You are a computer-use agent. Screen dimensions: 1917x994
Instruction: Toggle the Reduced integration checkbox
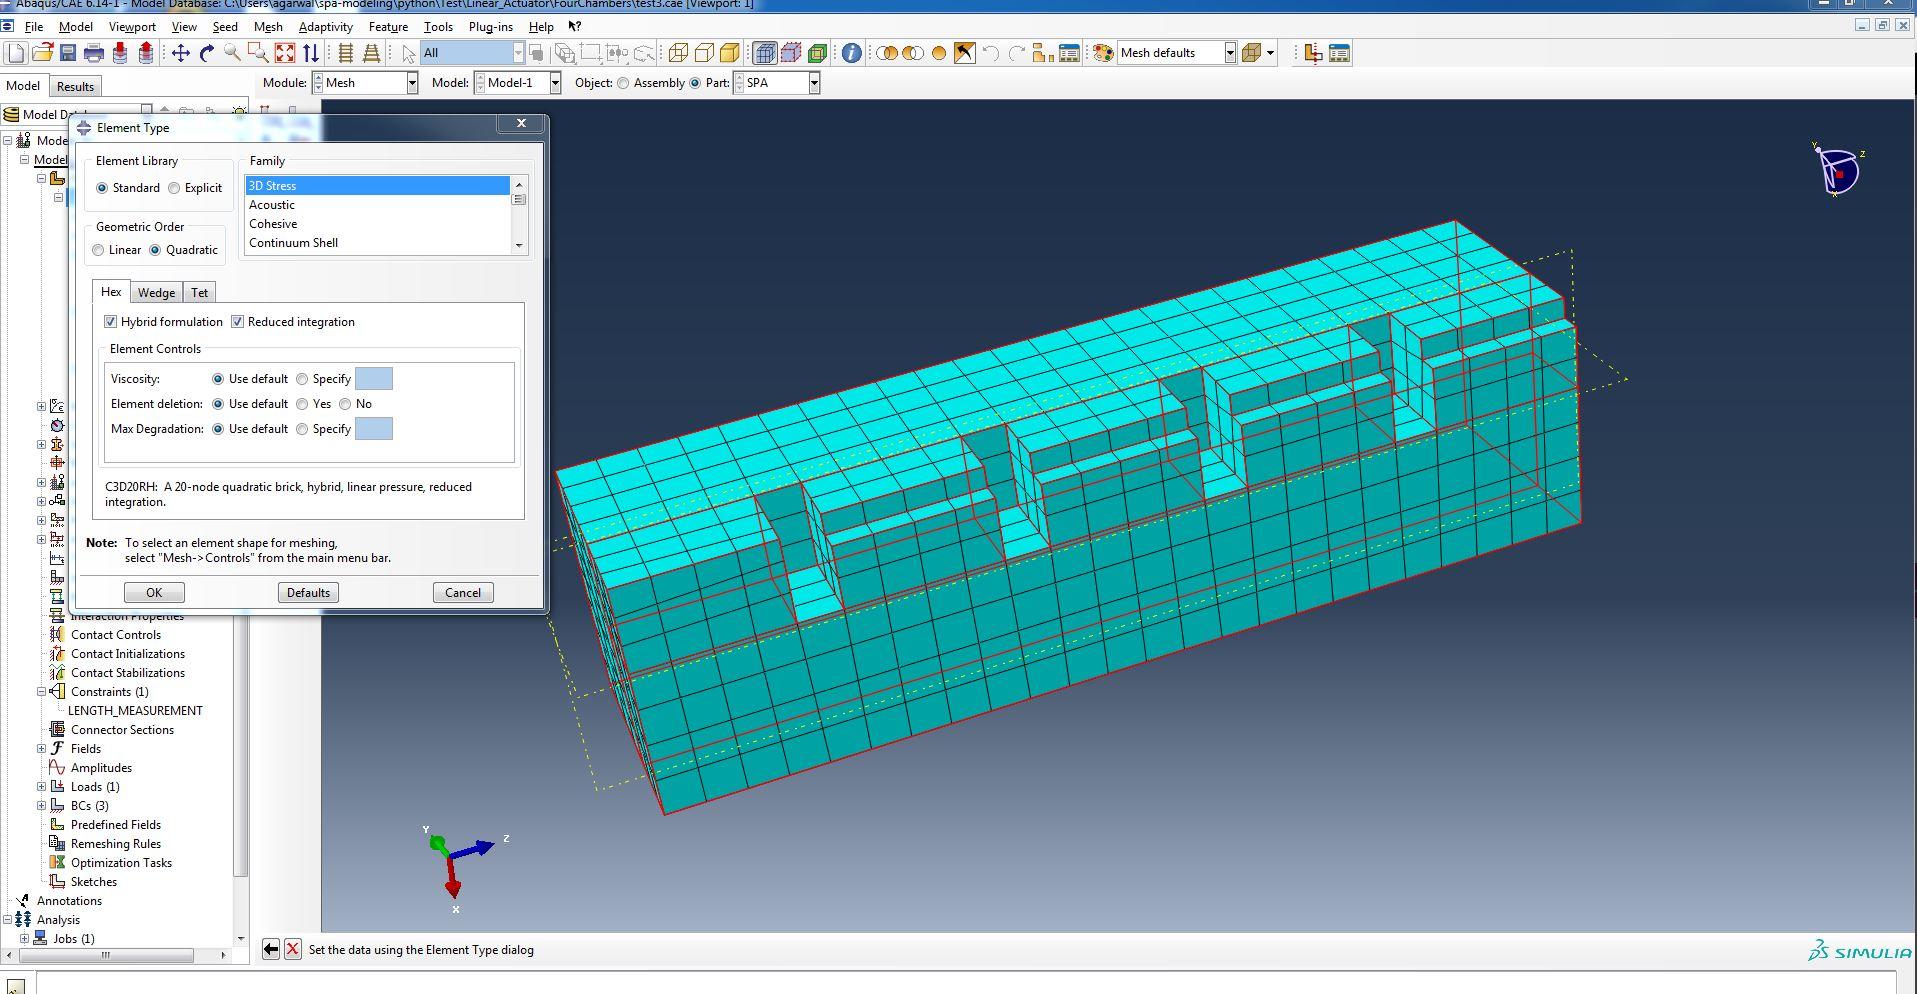[238, 322]
